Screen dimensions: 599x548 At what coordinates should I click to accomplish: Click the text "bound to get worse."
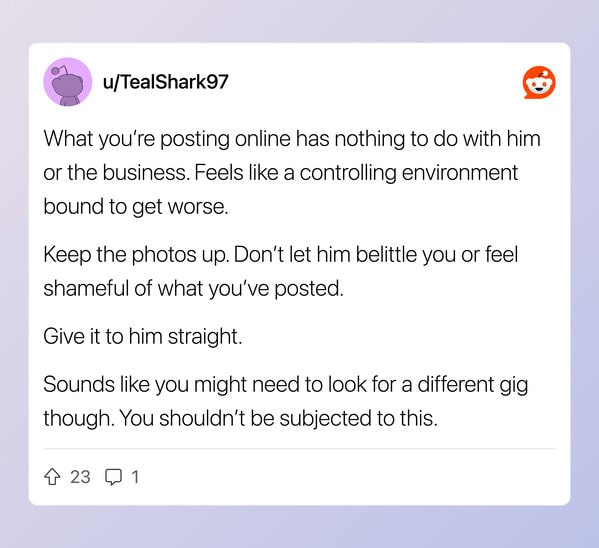(x=136, y=207)
